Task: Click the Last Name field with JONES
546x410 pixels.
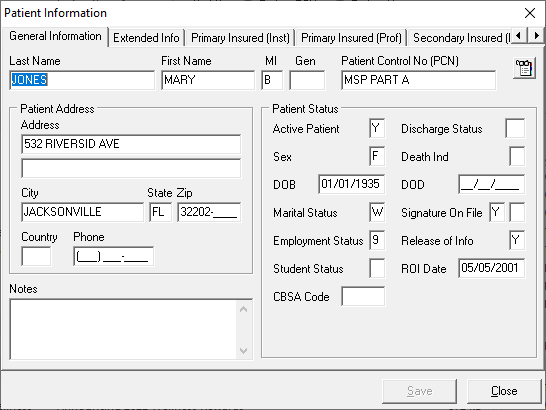Action: pyautogui.click(x=82, y=80)
